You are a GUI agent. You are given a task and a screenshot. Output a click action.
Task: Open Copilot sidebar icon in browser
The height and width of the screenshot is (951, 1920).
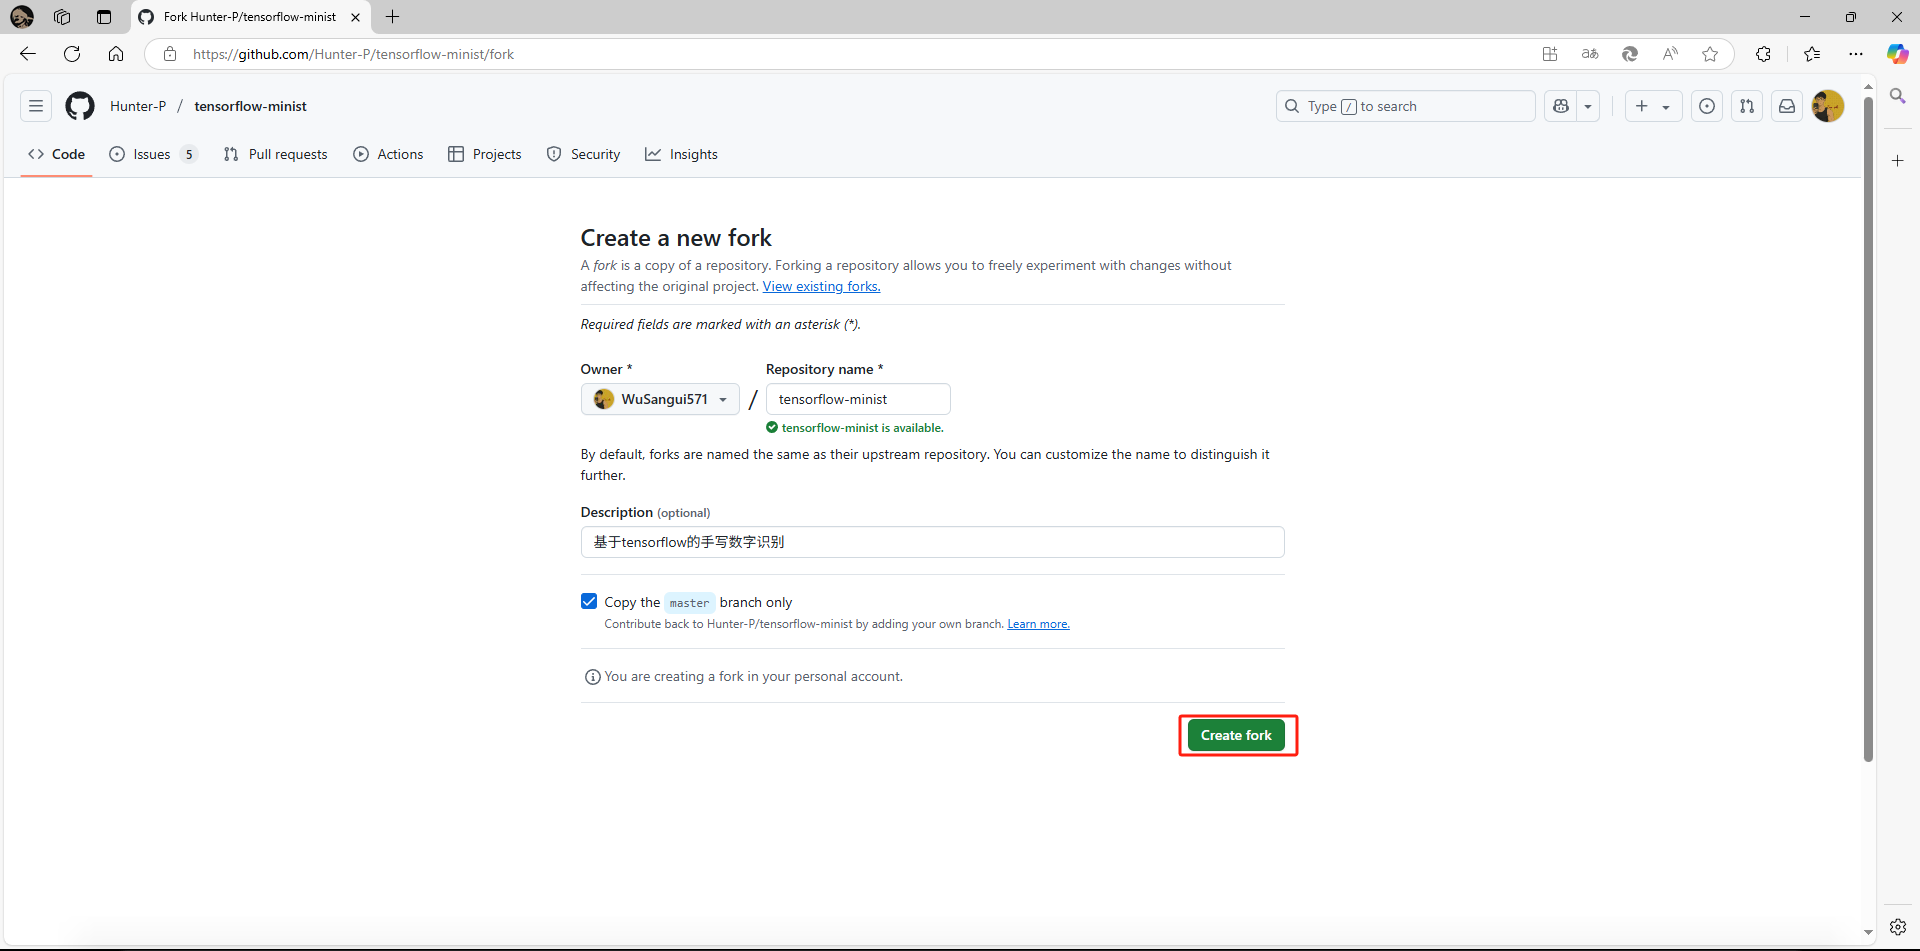click(1897, 54)
